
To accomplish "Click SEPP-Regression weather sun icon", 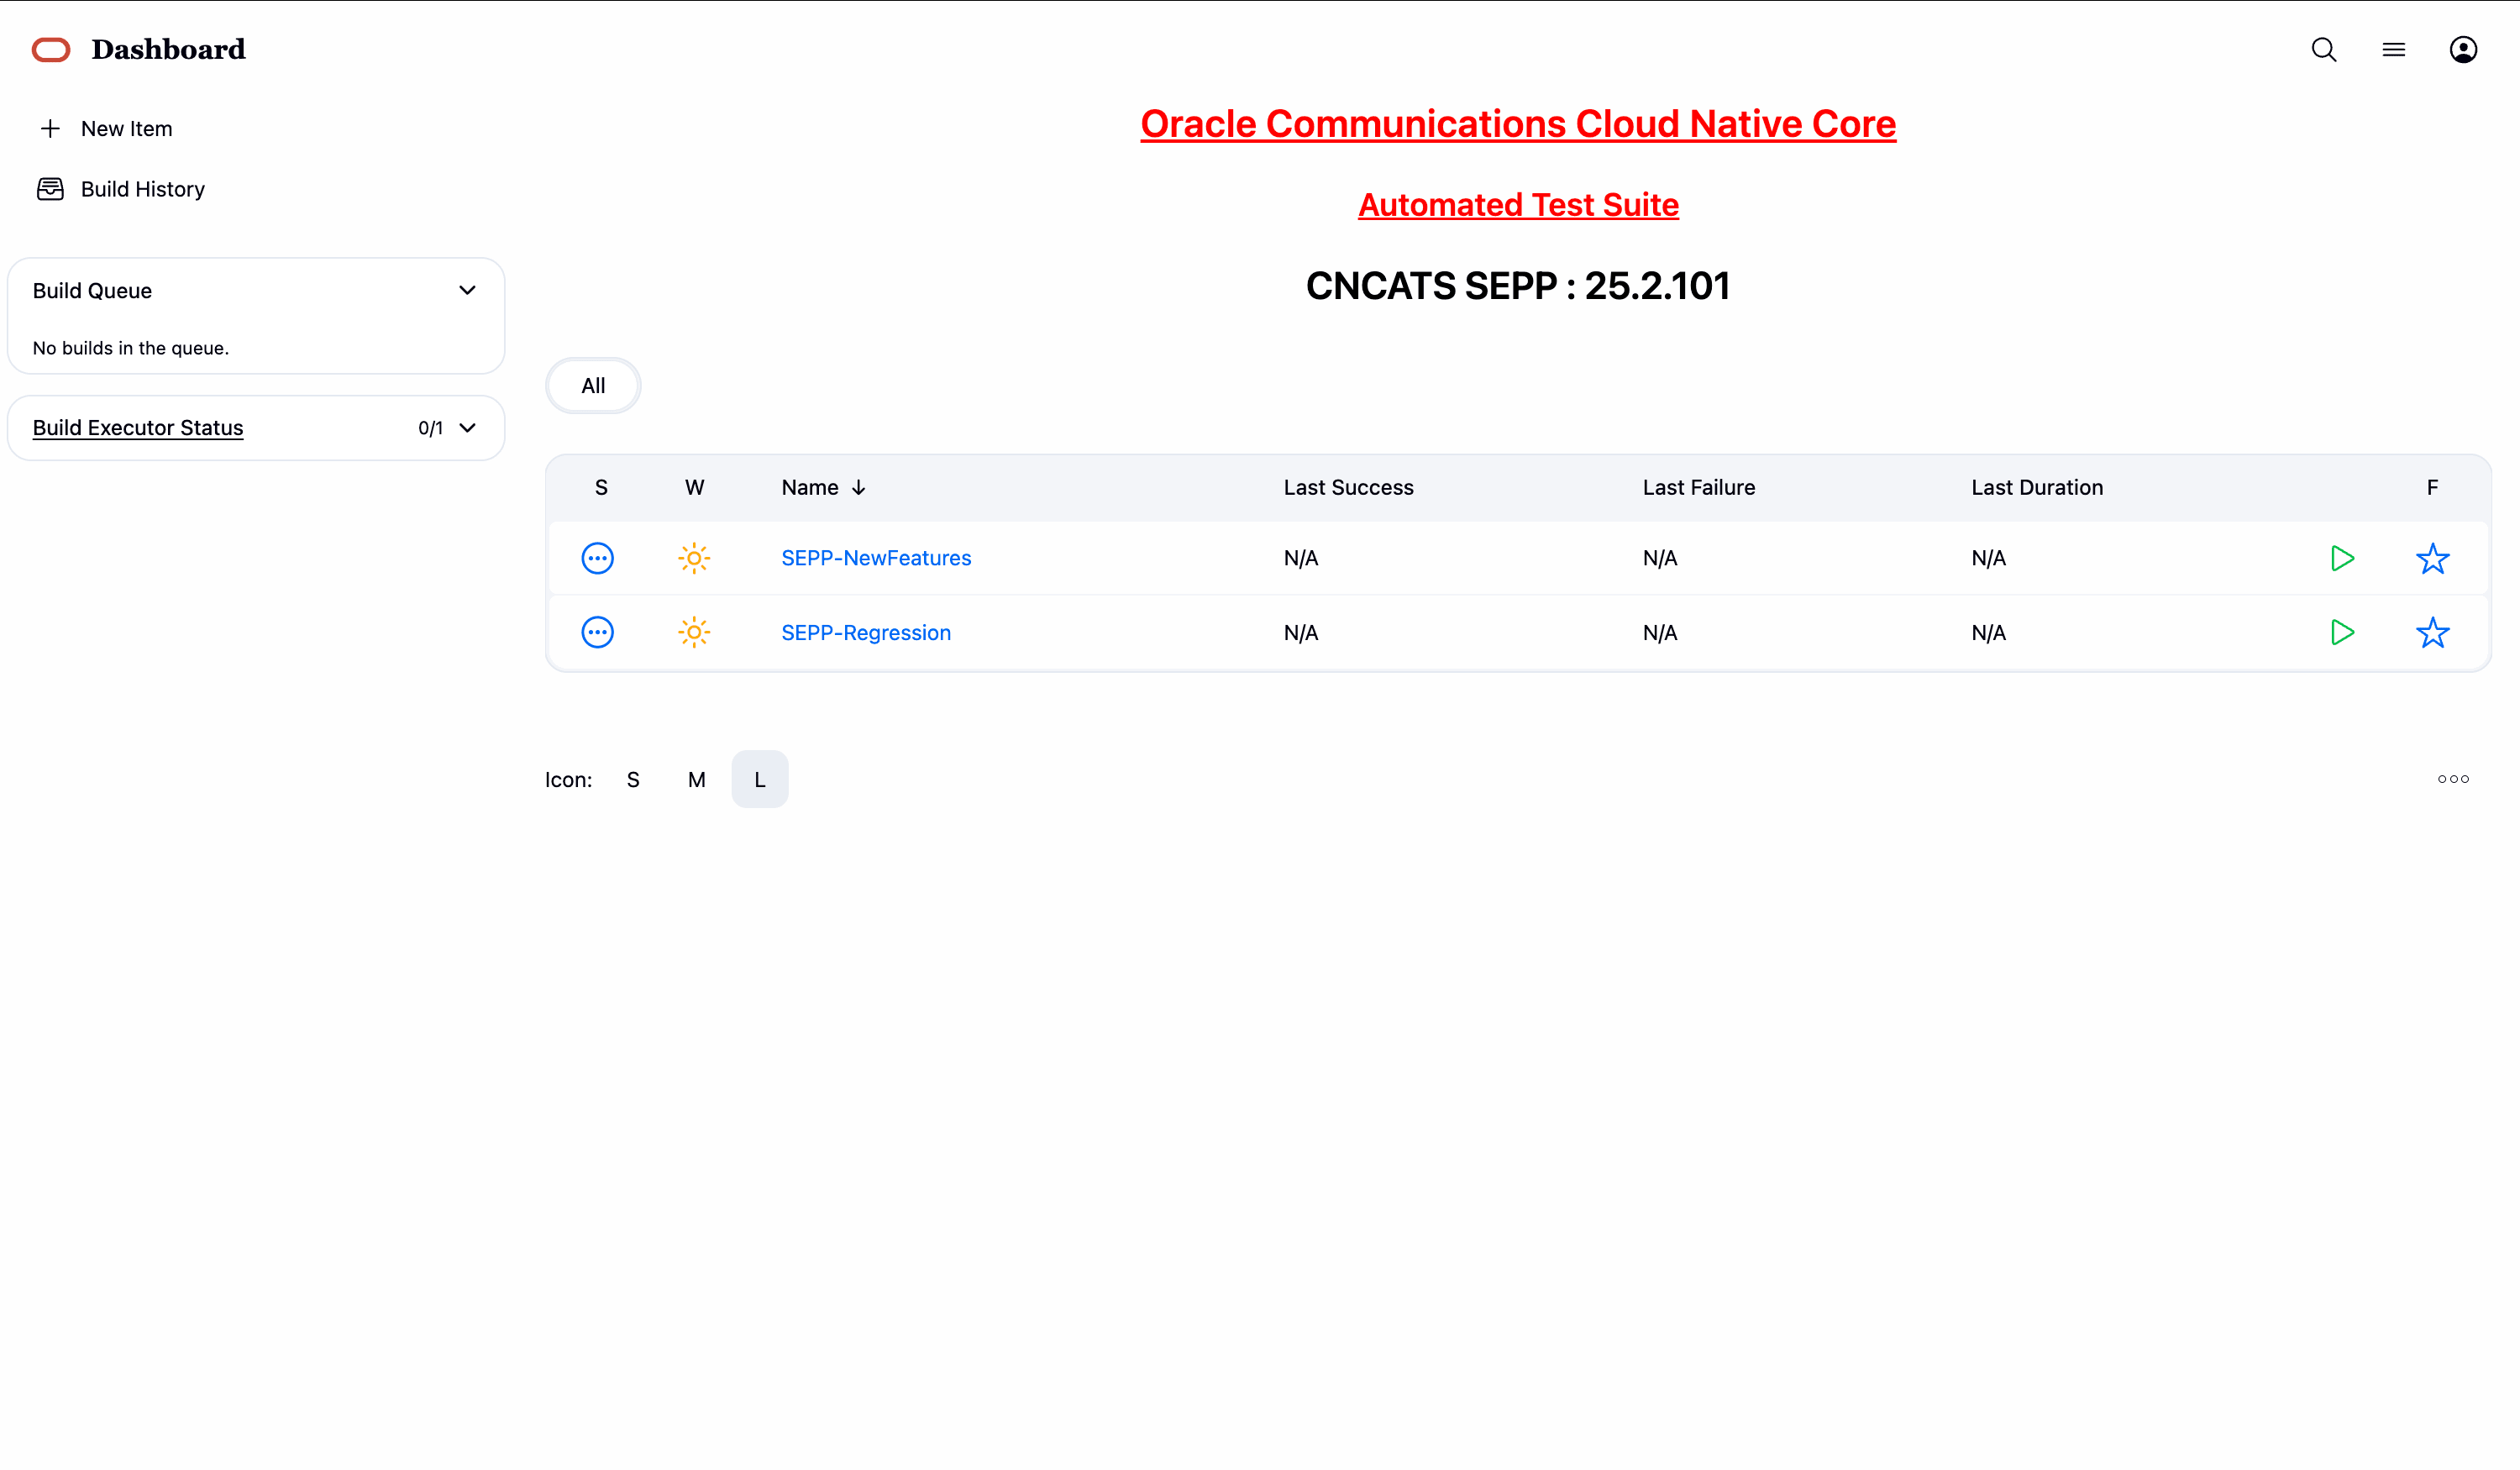I will (x=694, y=632).
